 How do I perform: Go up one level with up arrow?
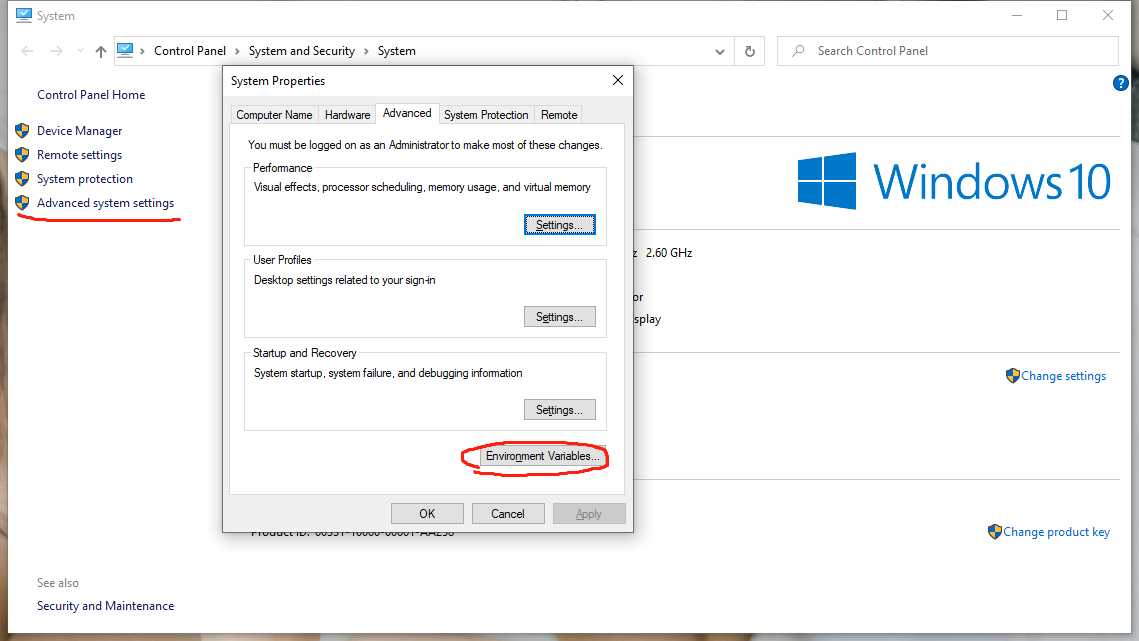coord(100,51)
